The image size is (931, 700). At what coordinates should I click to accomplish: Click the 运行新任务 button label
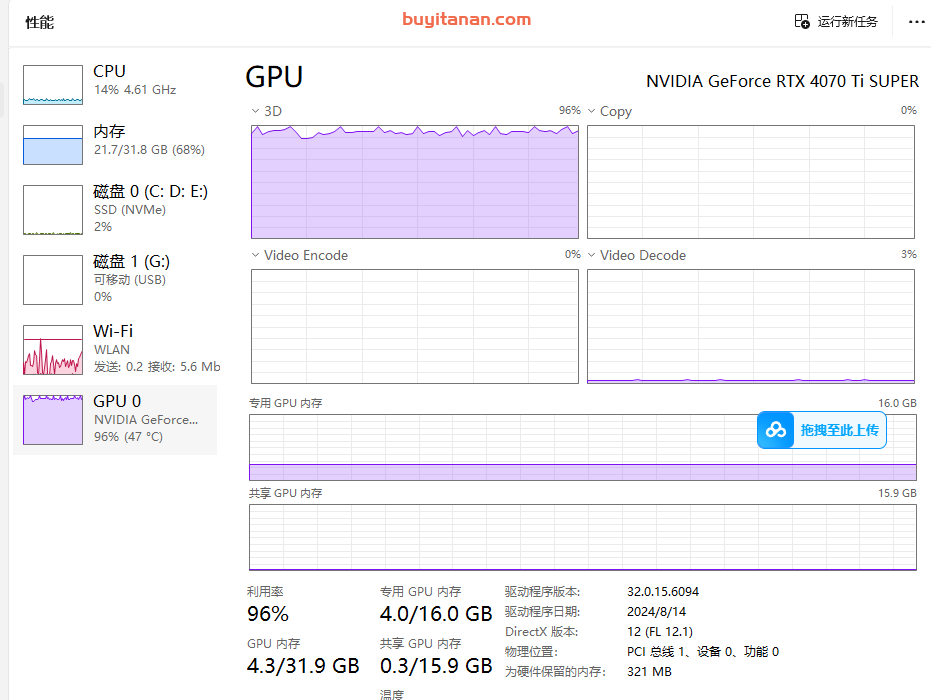[847, 21]
